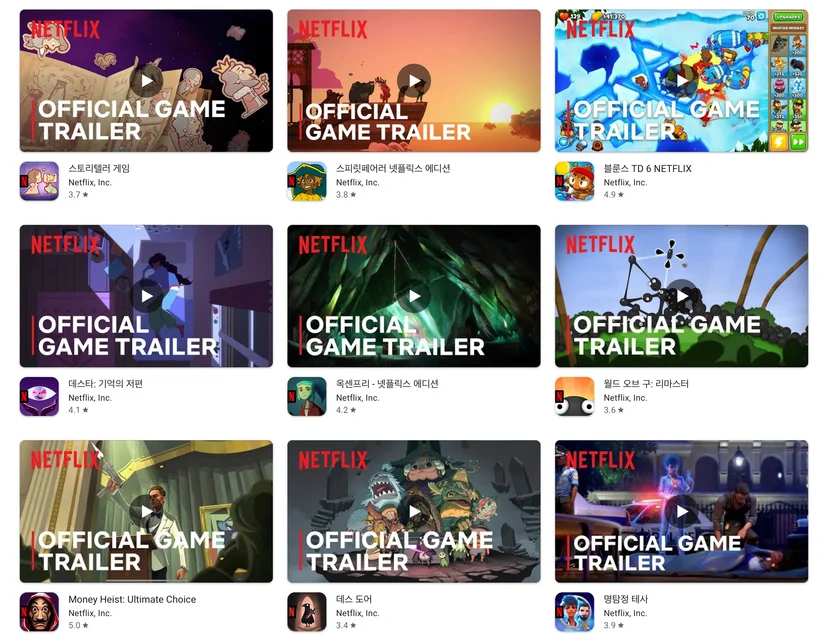Play the 옥센프리 trailer video
The image size is (828, 639).
tap(414, 296)
